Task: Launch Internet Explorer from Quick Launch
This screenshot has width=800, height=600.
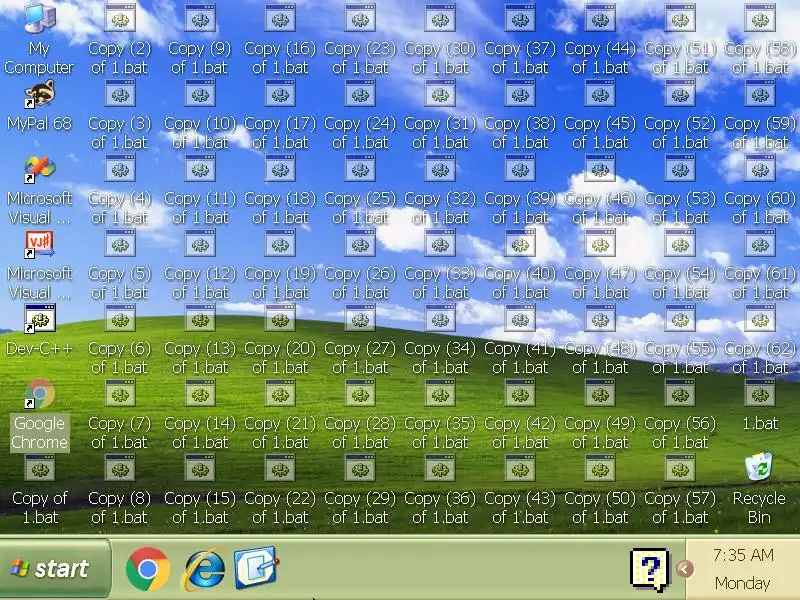Action: click(x=204, y=569)
